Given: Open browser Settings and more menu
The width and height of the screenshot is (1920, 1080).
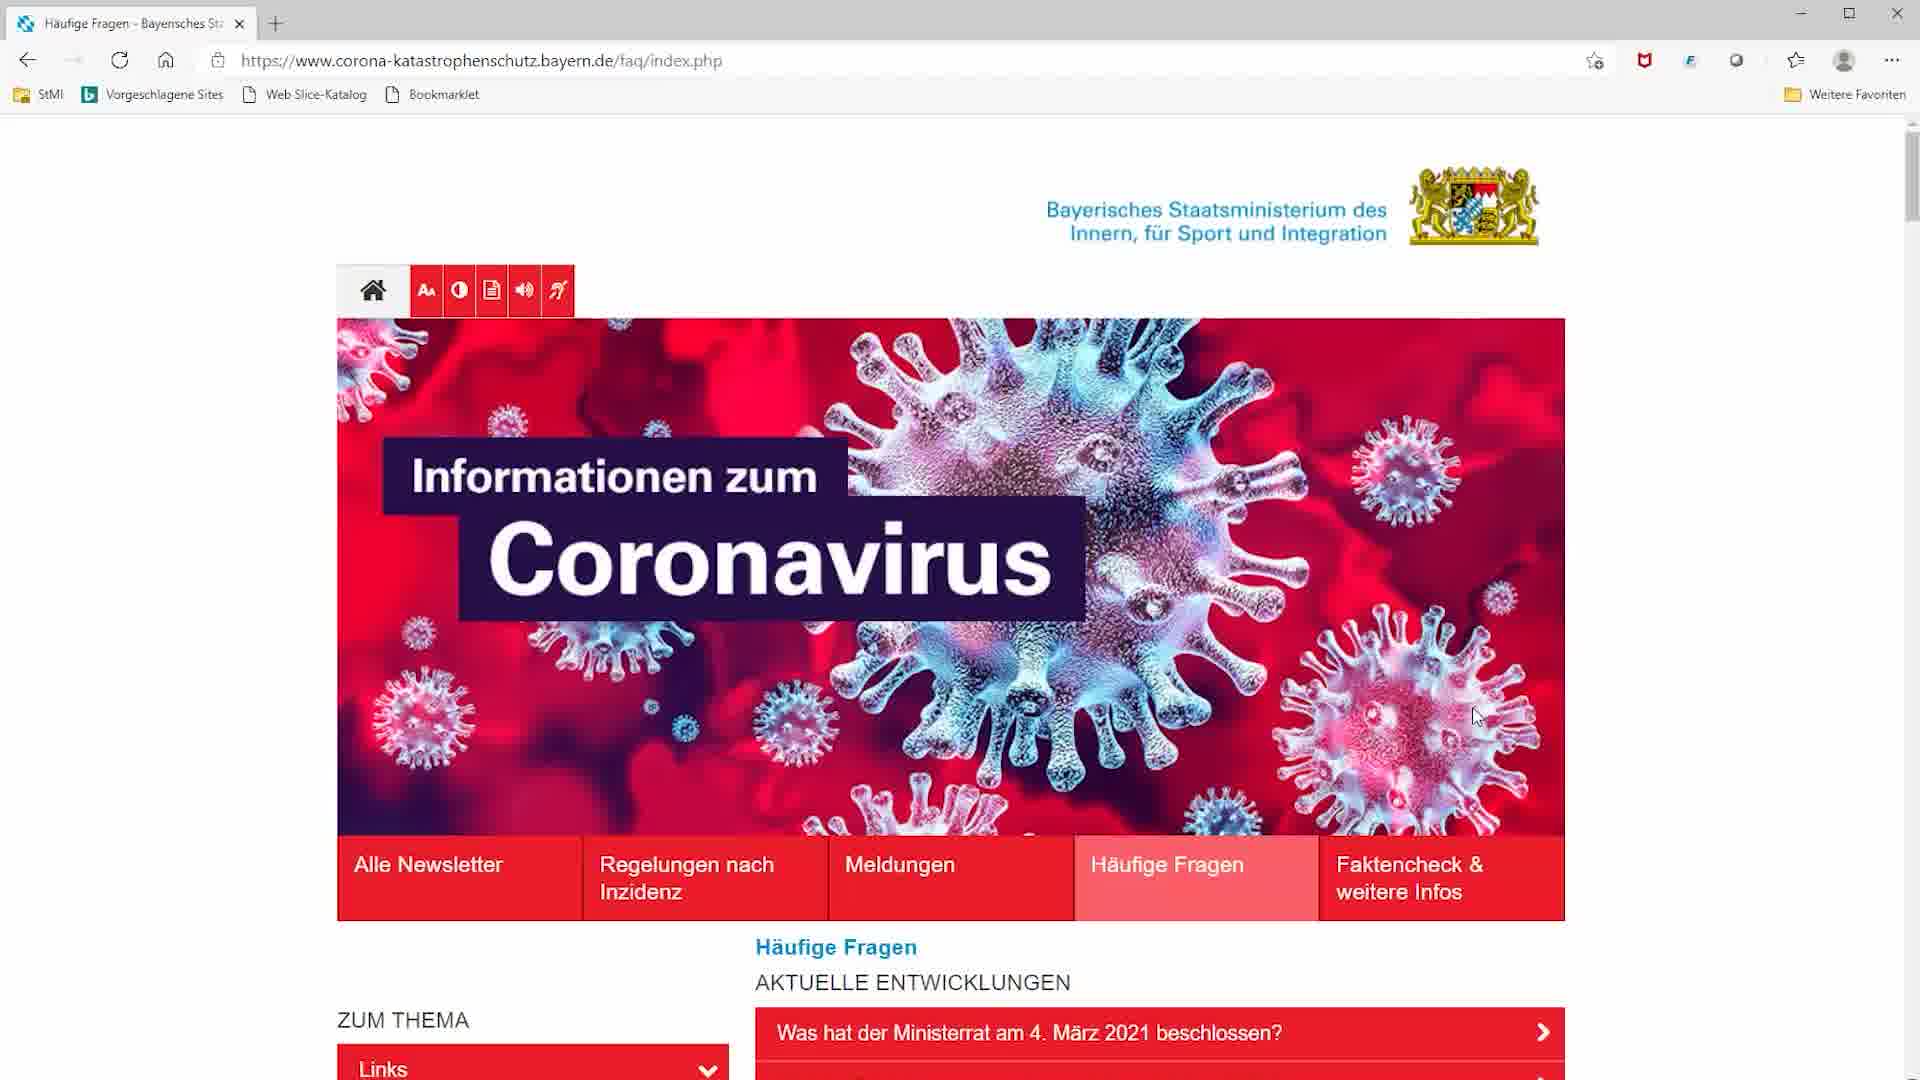Looking at the screenshot, I should (x=1892, y=61).
